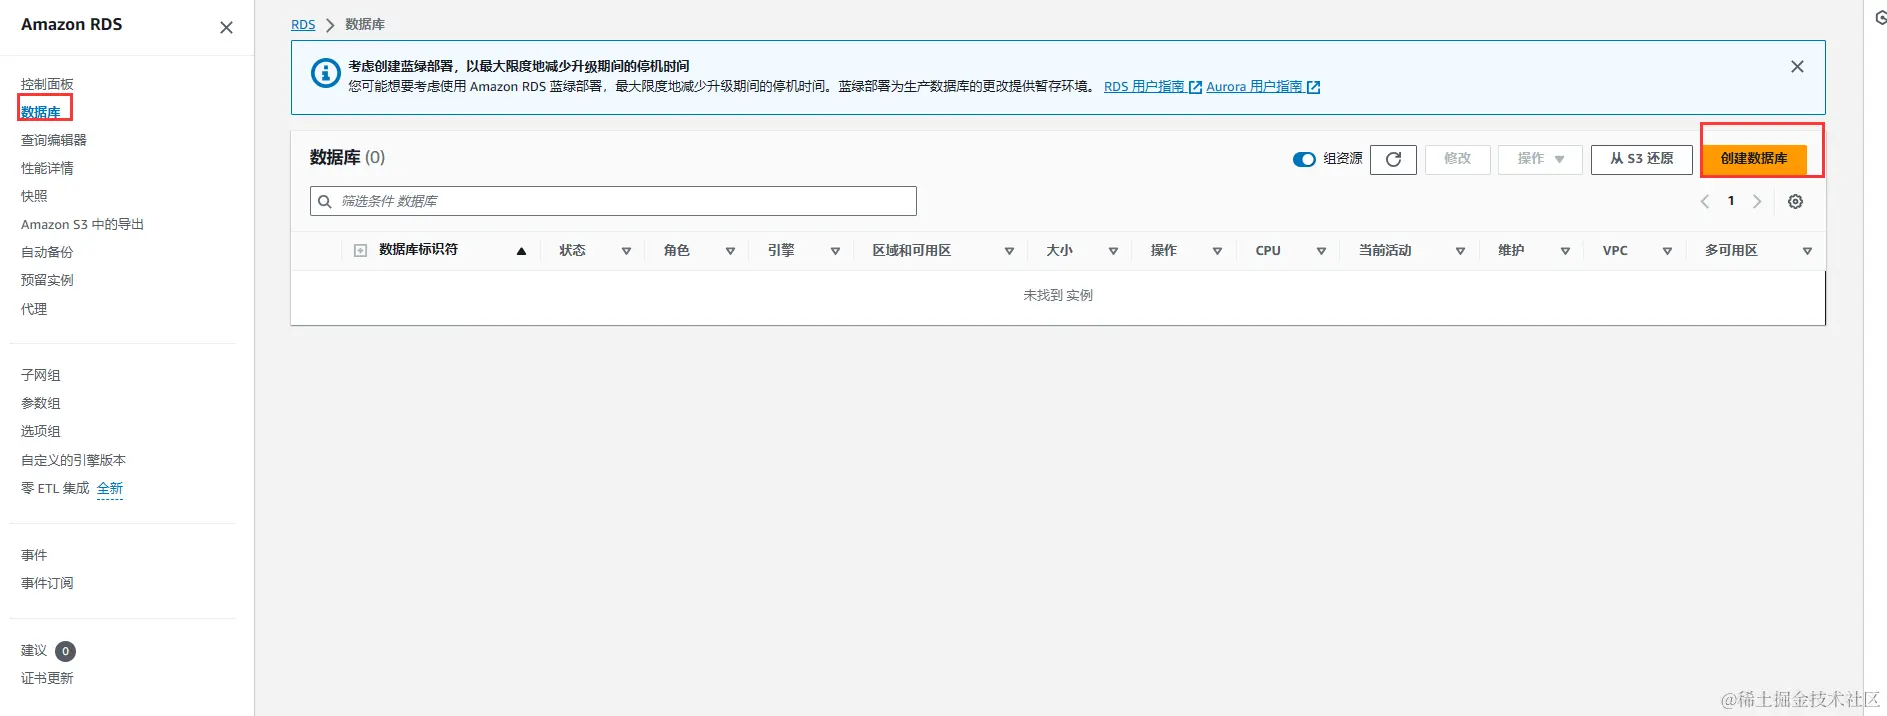1887x716 pixels.
Task: Click search magnifier icon in filter box
Action: pos(325,201)
